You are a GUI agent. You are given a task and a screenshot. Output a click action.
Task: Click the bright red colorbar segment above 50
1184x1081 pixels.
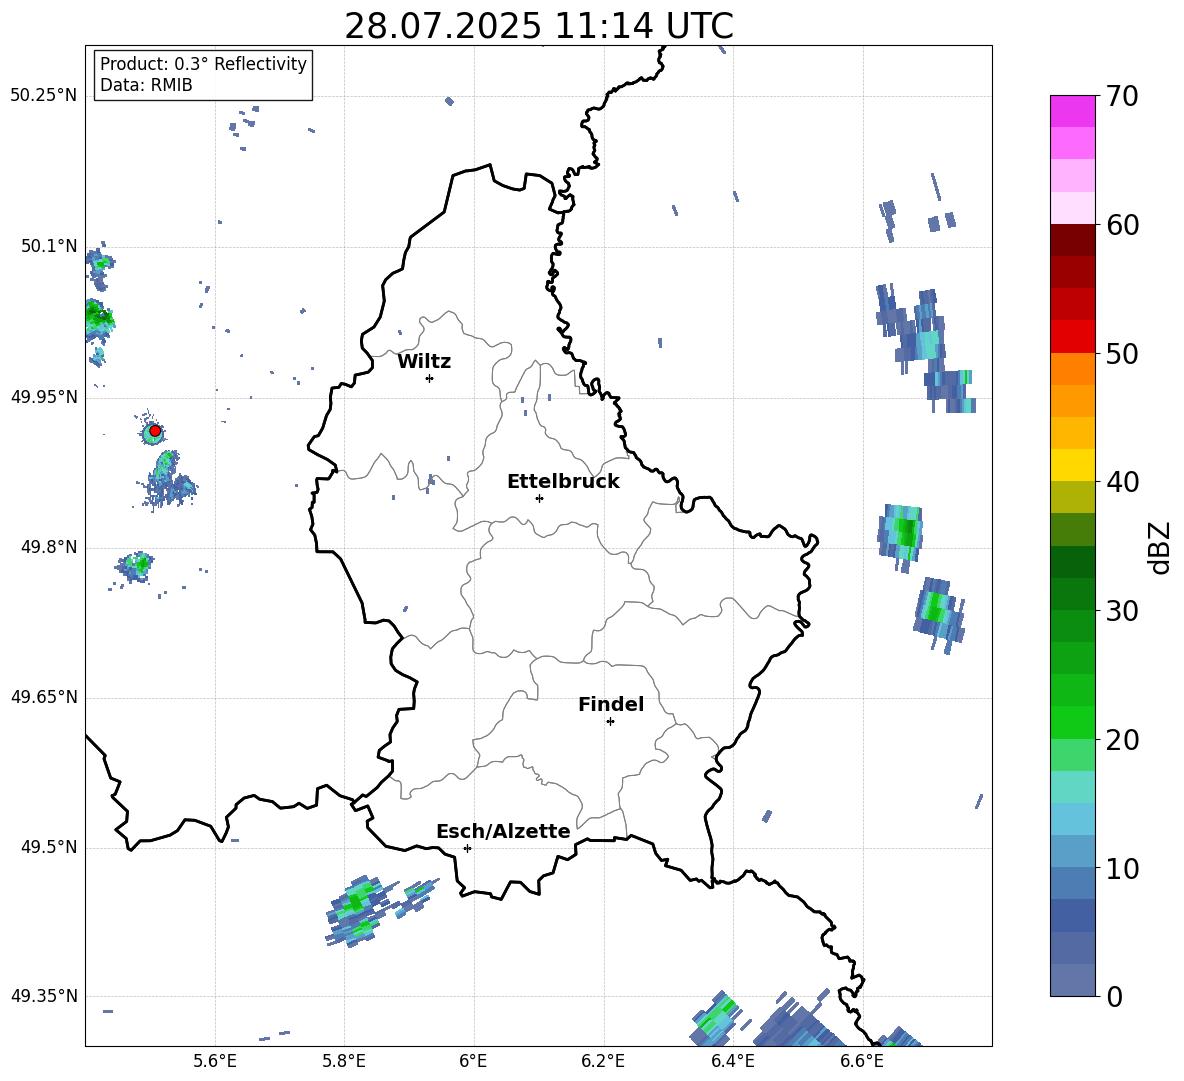pyautogui.click(x=1072, y=336)
